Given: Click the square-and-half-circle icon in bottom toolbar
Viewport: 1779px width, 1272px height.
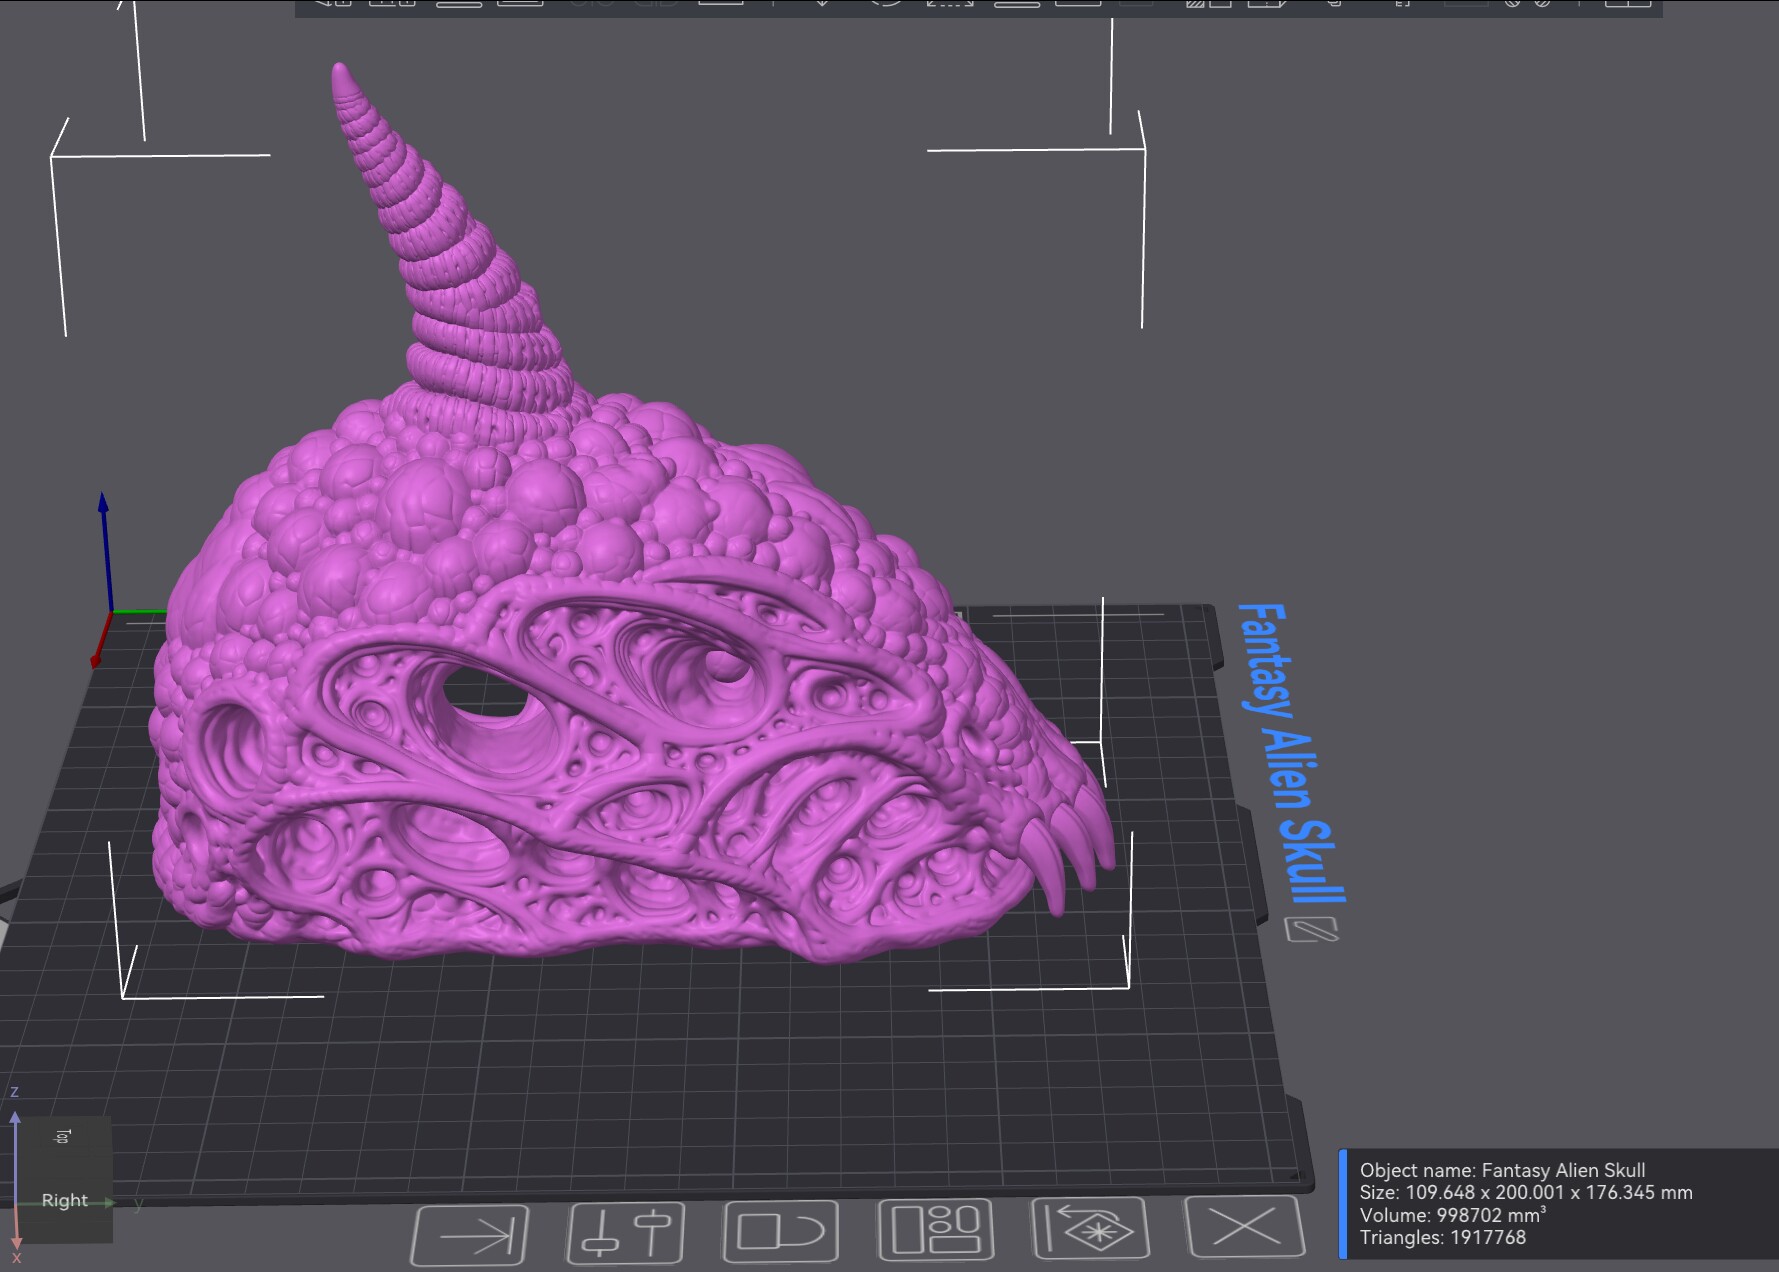Looking at the screenshot, I should (781, 1231).
